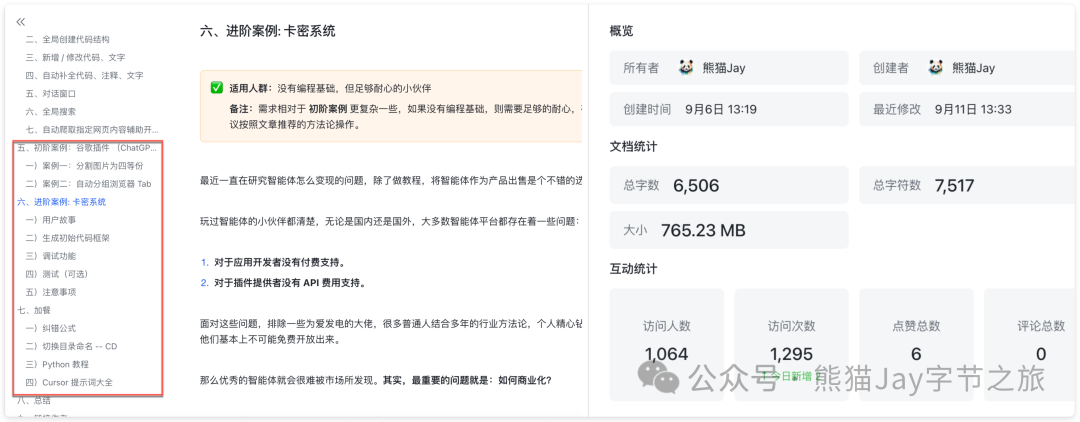This screenshot has width=1080, height=422.
Task: Click the 适用人群 line in the callout
Action: tap(330, 88)
